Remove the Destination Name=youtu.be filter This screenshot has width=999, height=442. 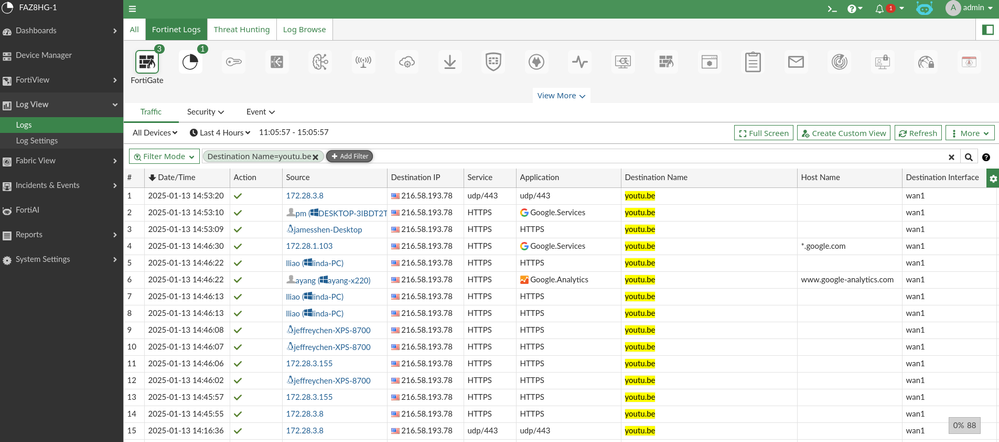tap(315, 157)
